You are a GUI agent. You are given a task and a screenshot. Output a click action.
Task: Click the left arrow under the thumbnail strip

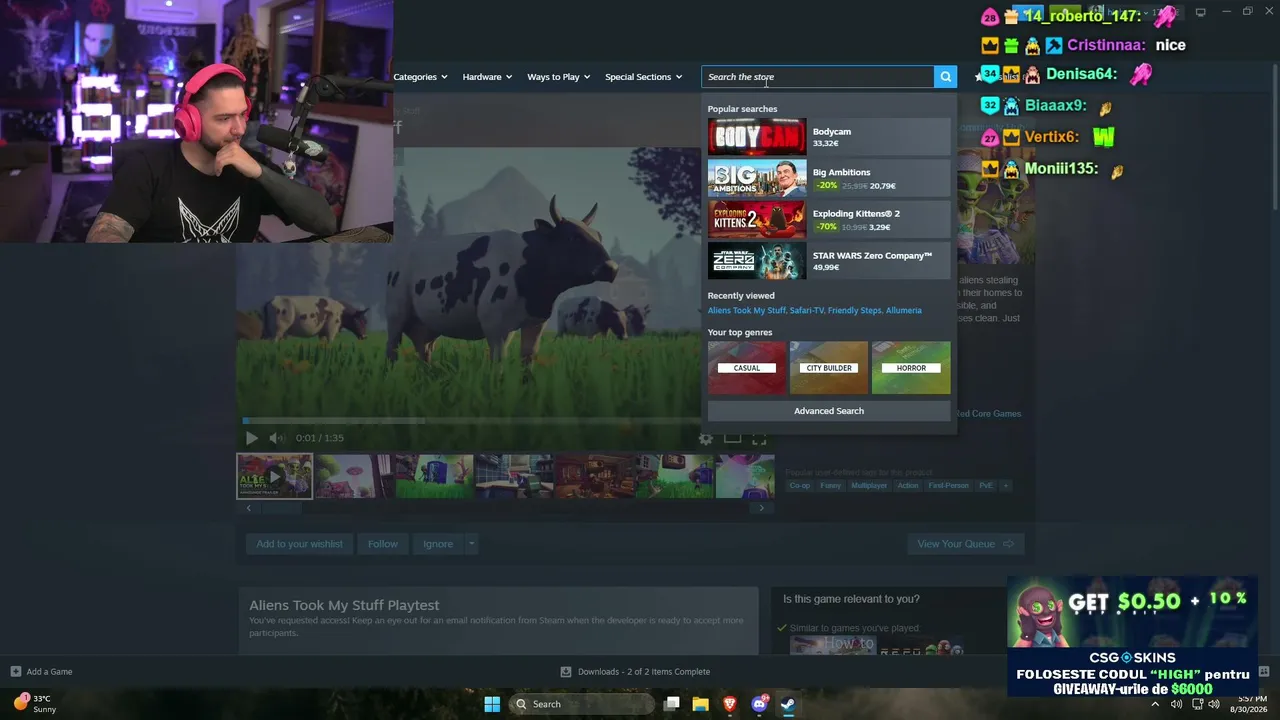coord(249,508)
